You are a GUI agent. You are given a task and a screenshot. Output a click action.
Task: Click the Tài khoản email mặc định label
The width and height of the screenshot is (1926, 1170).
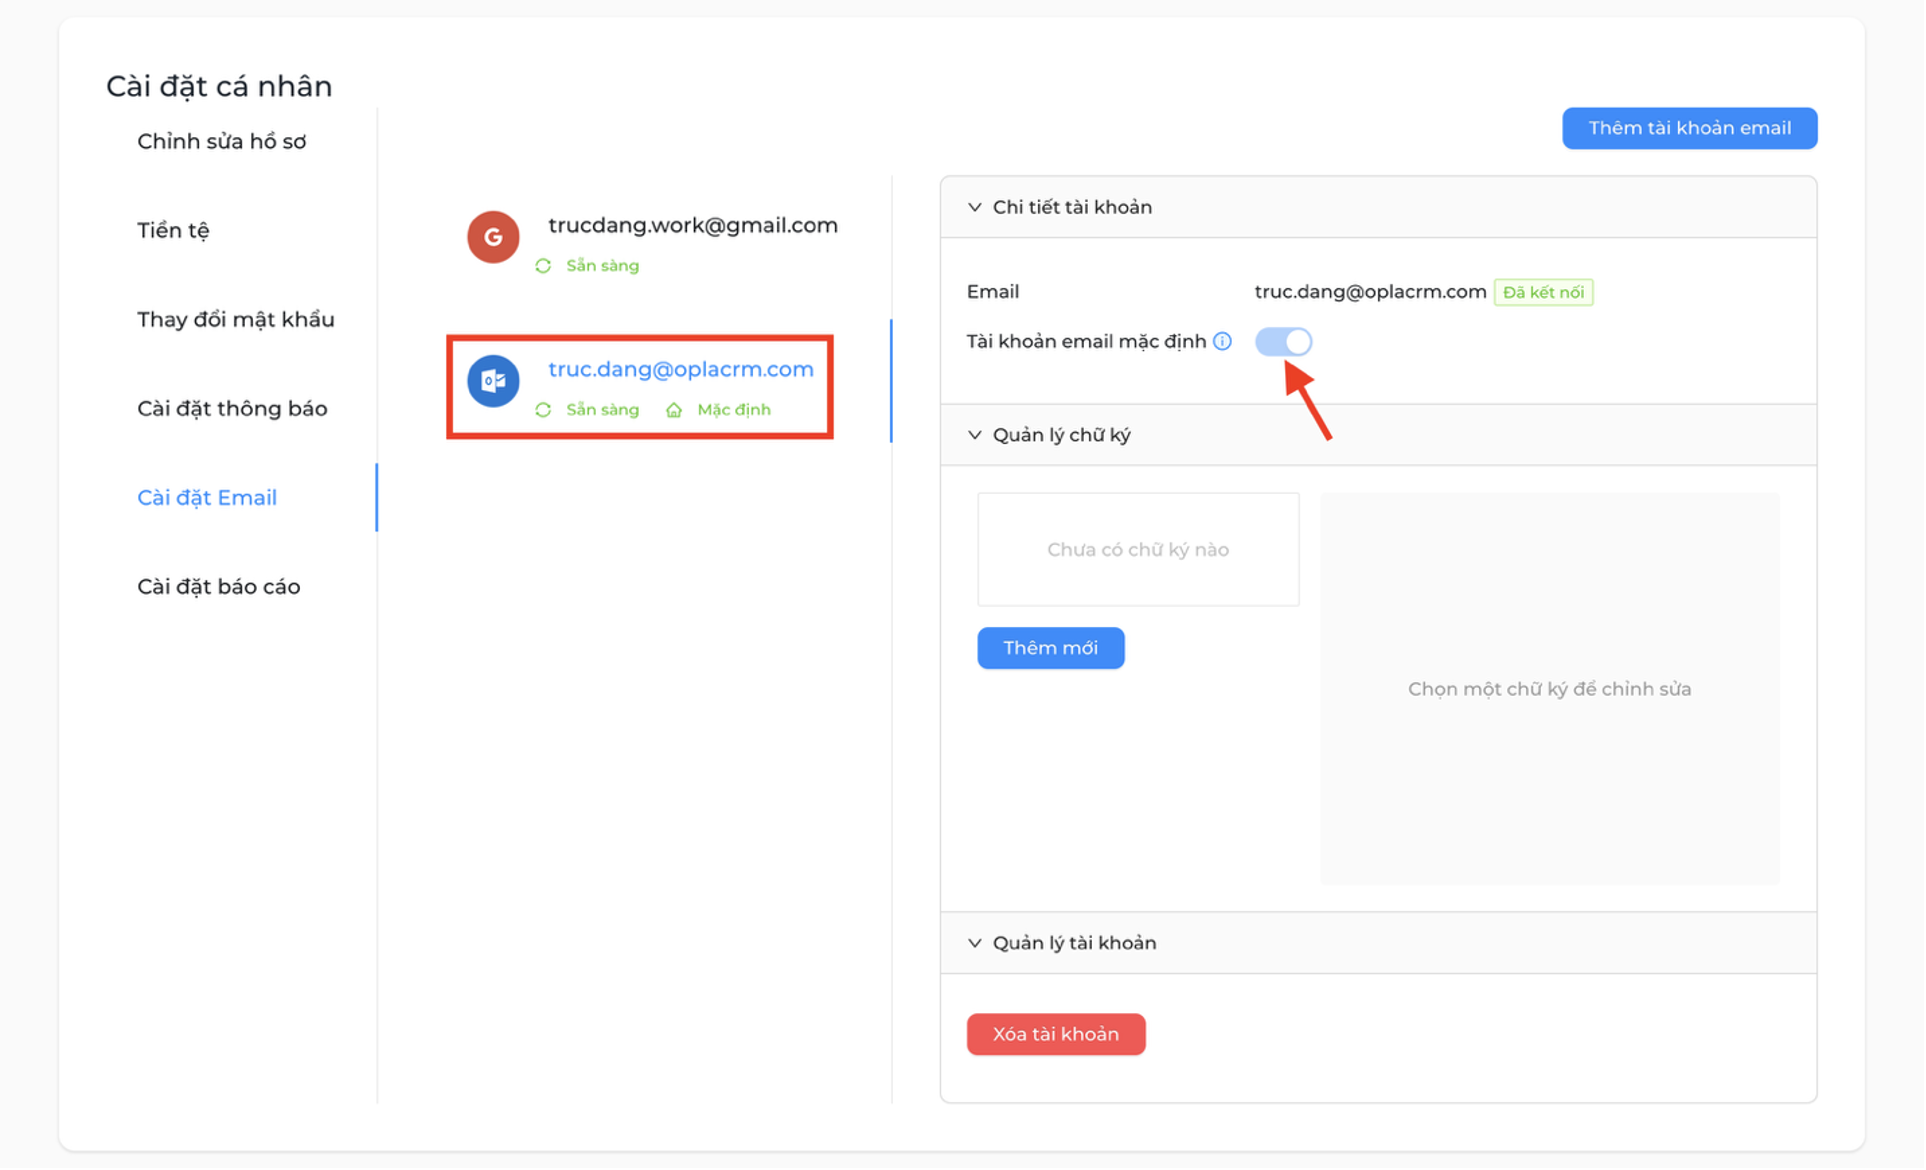[1086, 342]
